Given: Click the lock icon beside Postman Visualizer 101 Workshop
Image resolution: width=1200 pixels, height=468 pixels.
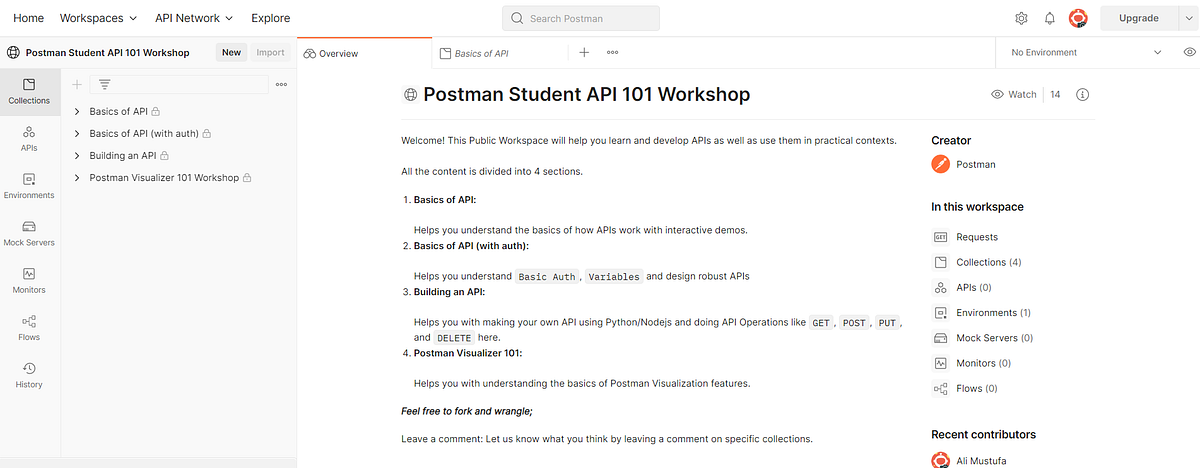Looking at the screenshot, I should [247, 178].
